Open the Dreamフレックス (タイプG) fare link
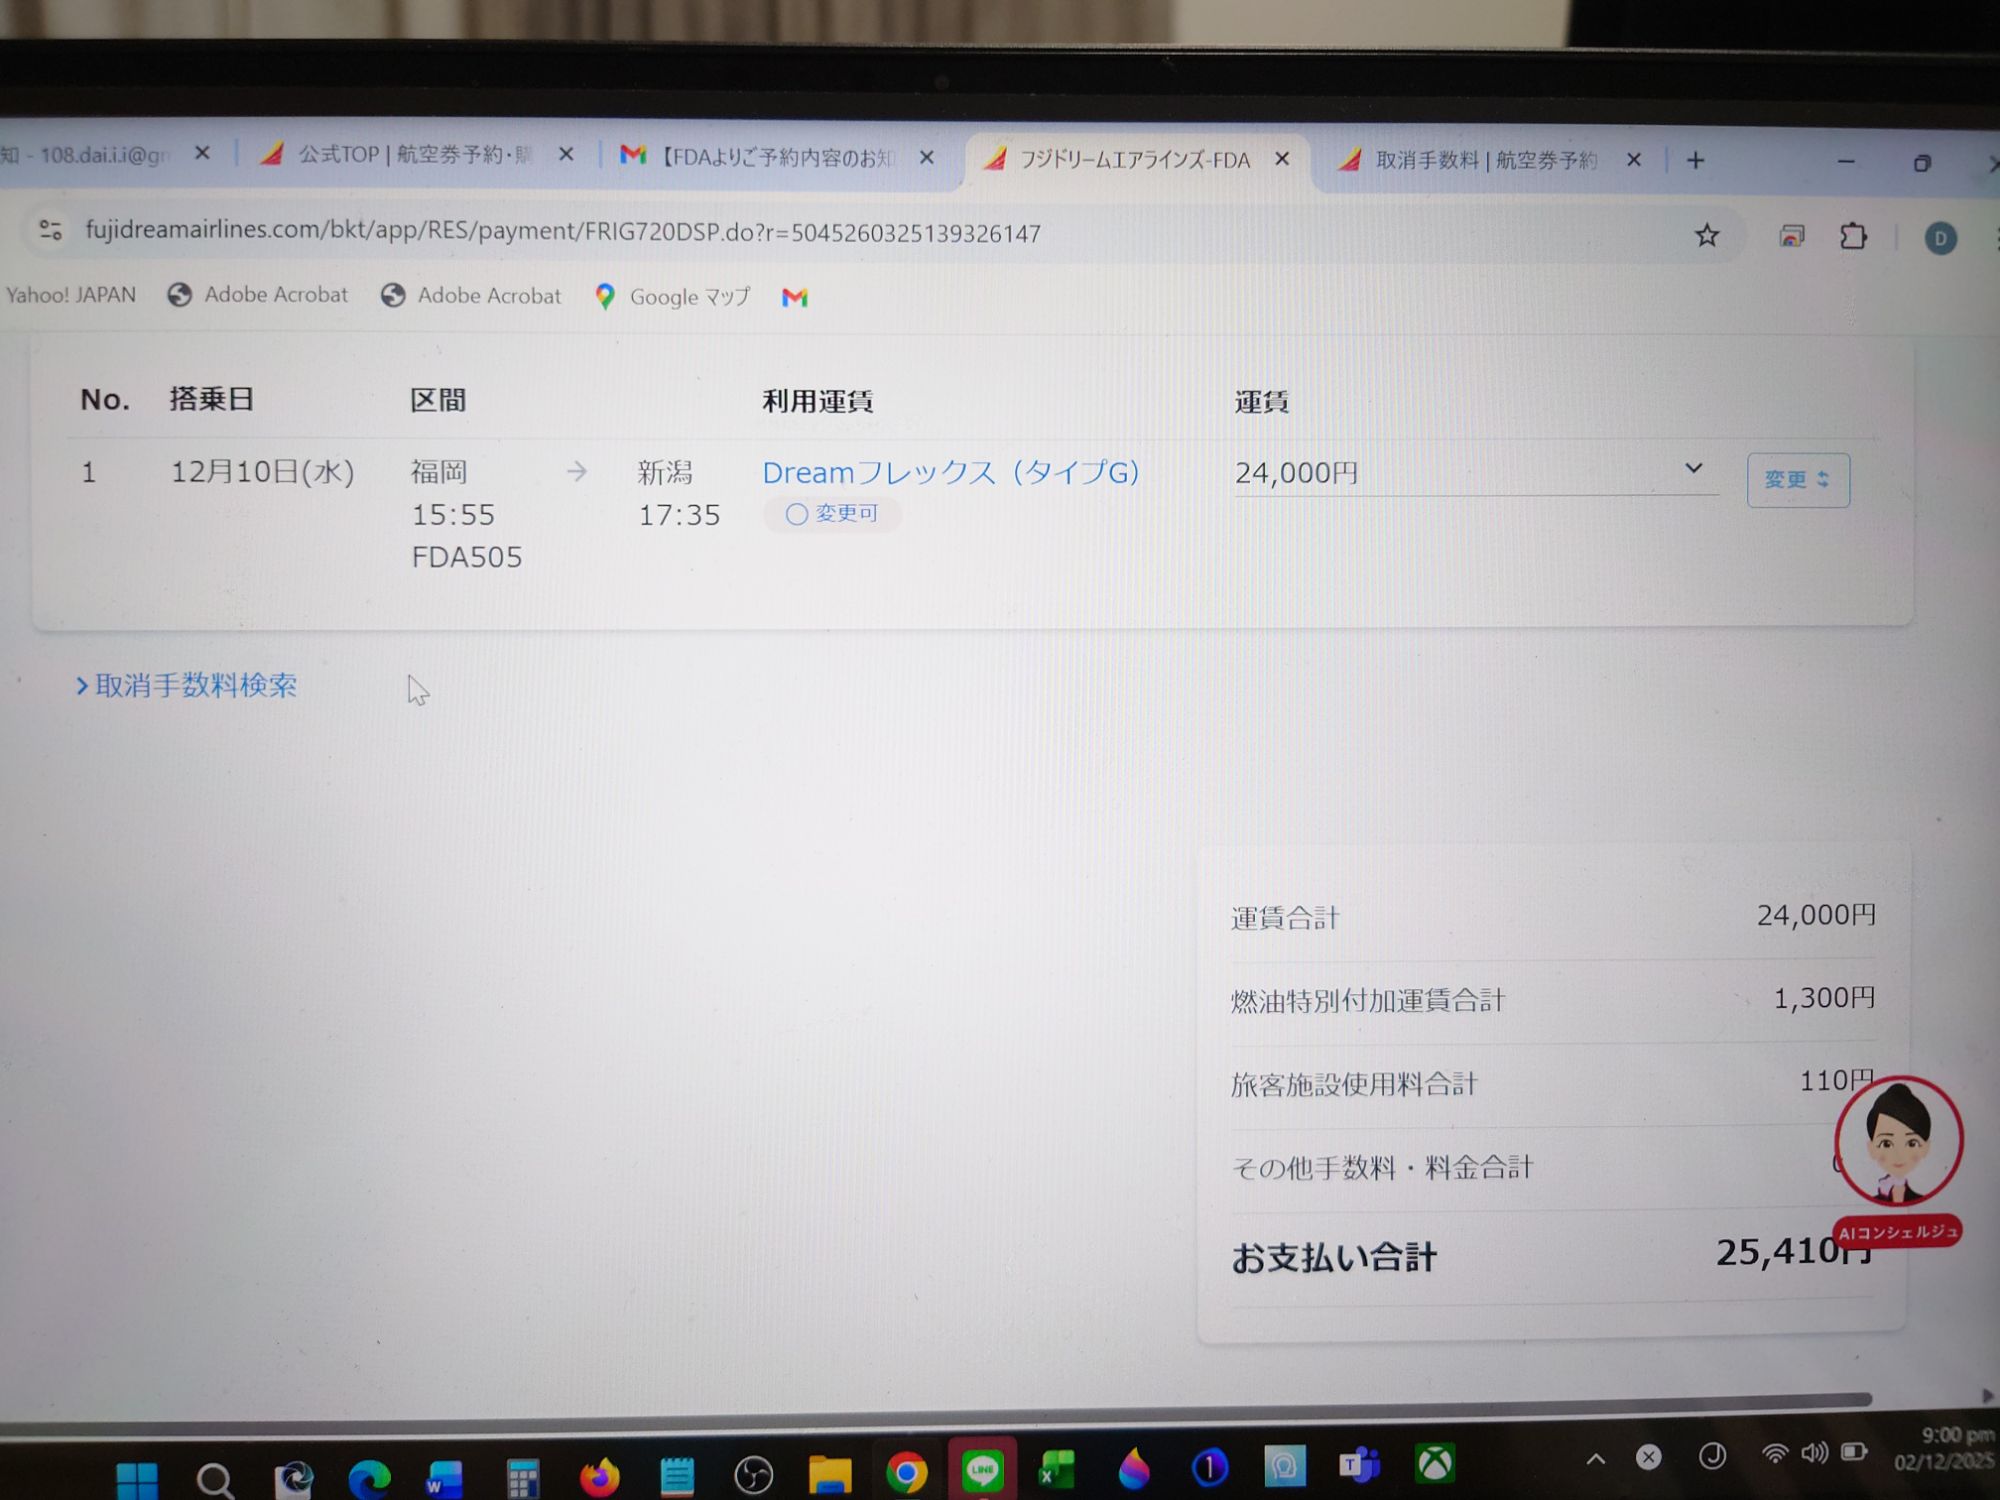2000x1500 pixels. click(x=950, y=472)
